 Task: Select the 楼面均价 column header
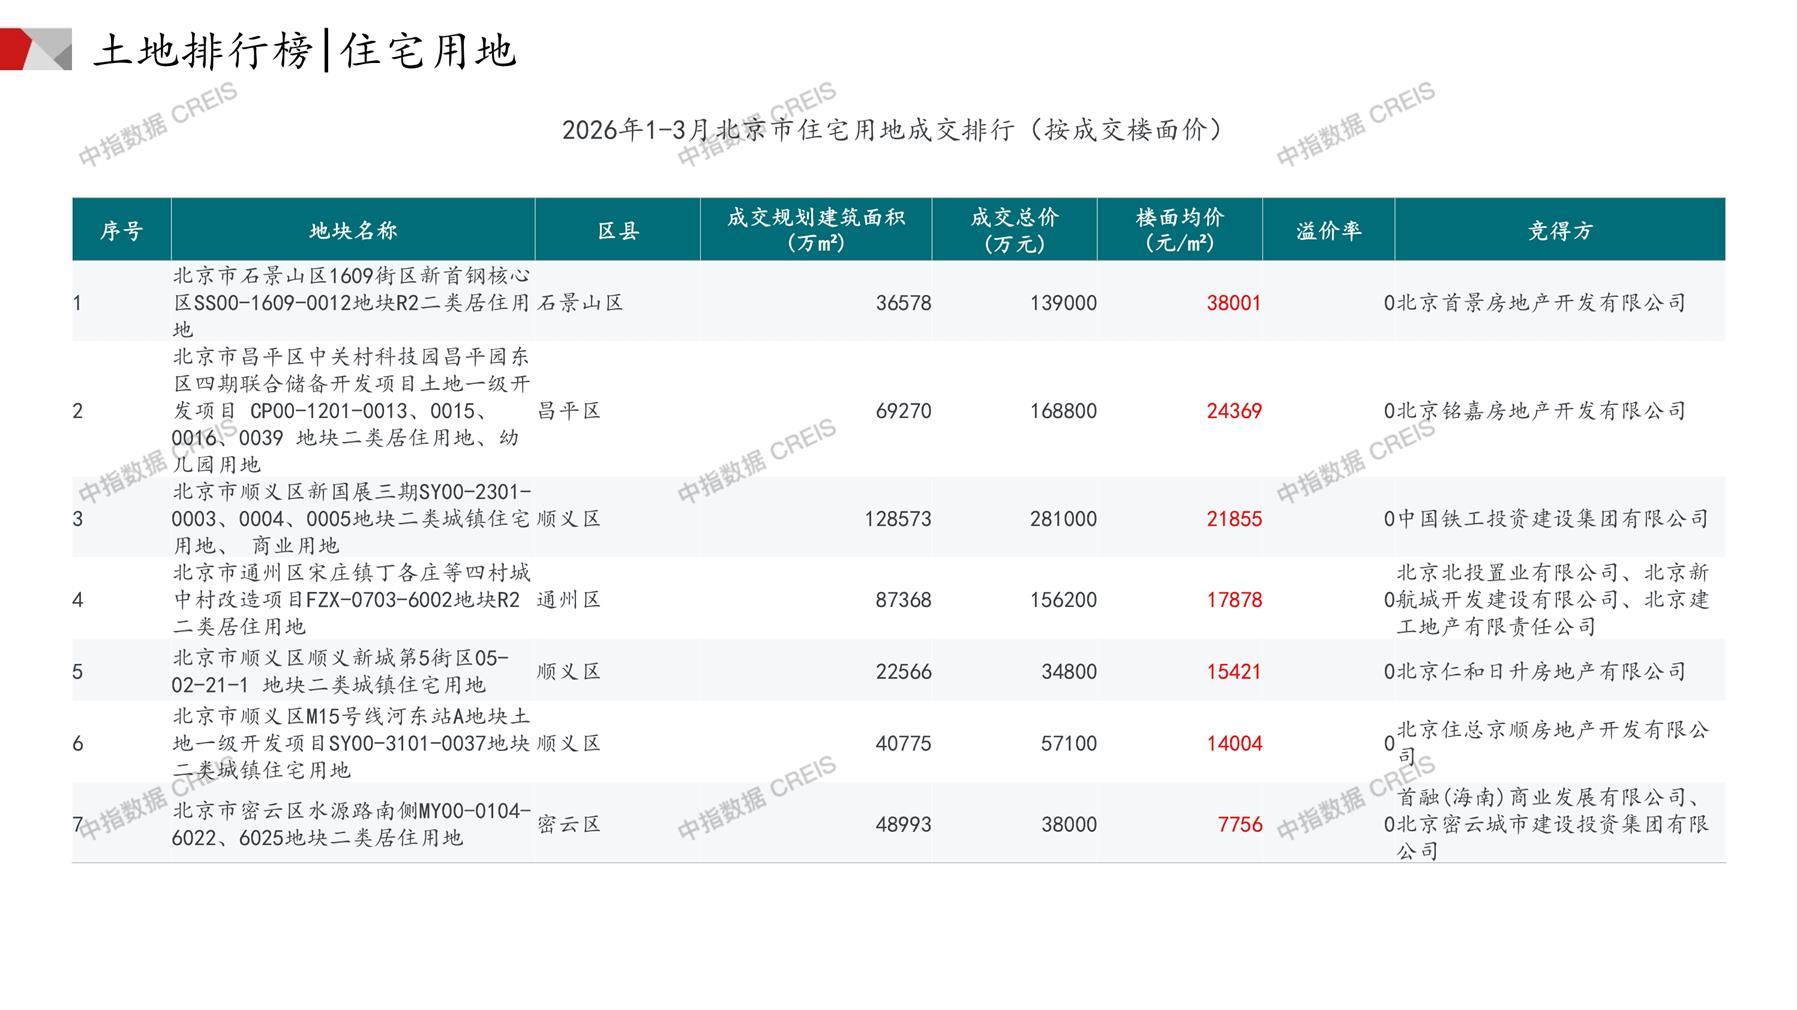click(x=1180, y=230)
